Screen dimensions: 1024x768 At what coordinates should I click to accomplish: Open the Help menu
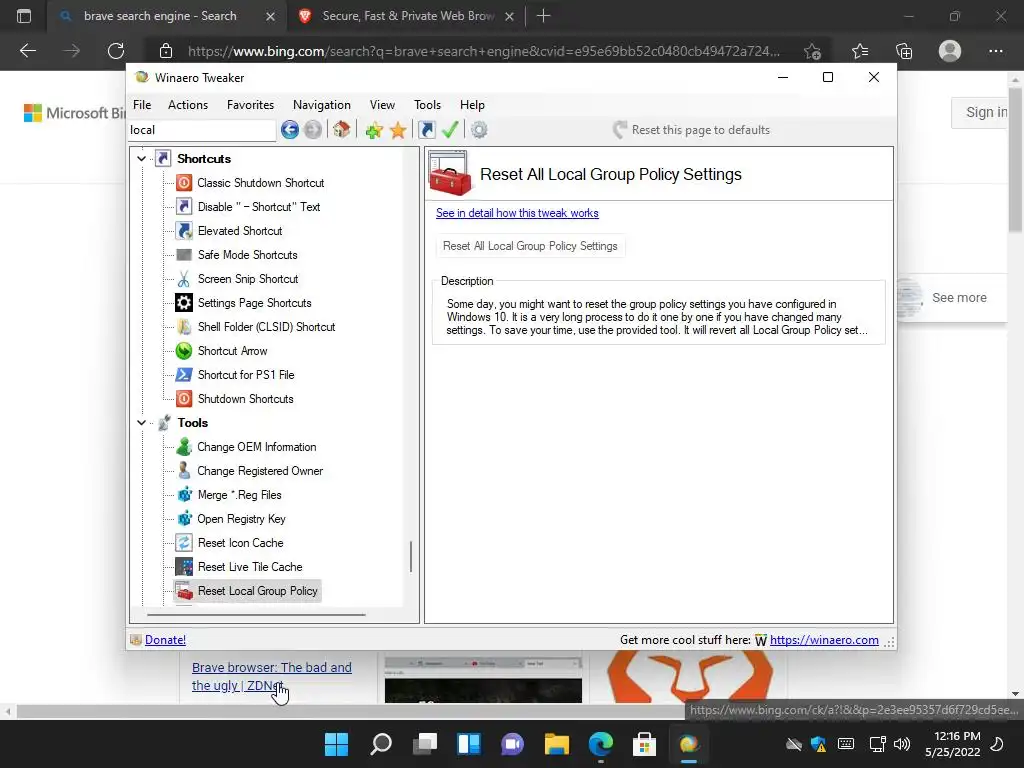pyautogui.click(x=472, y=105)
